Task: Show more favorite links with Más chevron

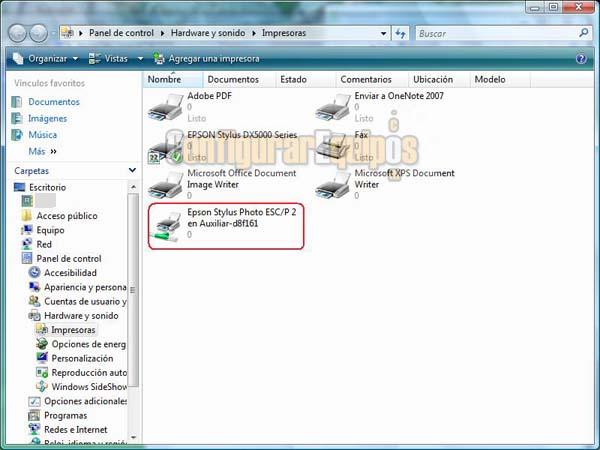Action: [x=53, y=151]
